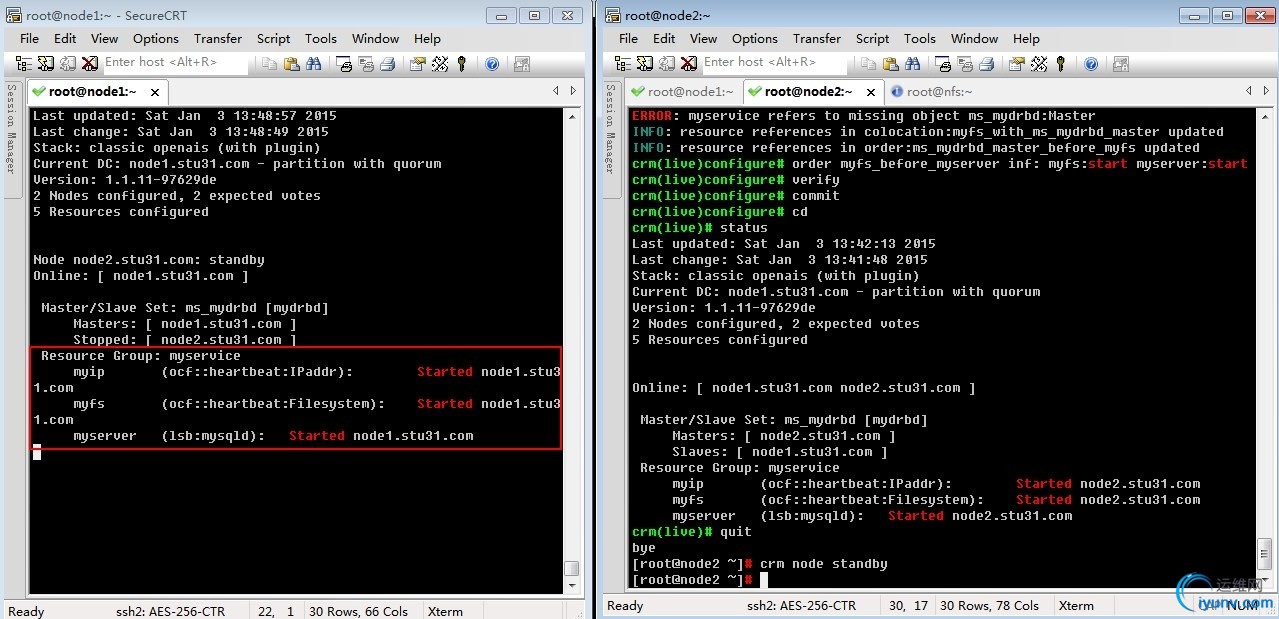The height and width of the screenshot is (619, 1279).
Task: Click Disconnect icon in node2 window toolbar
Action: (688, 63)
